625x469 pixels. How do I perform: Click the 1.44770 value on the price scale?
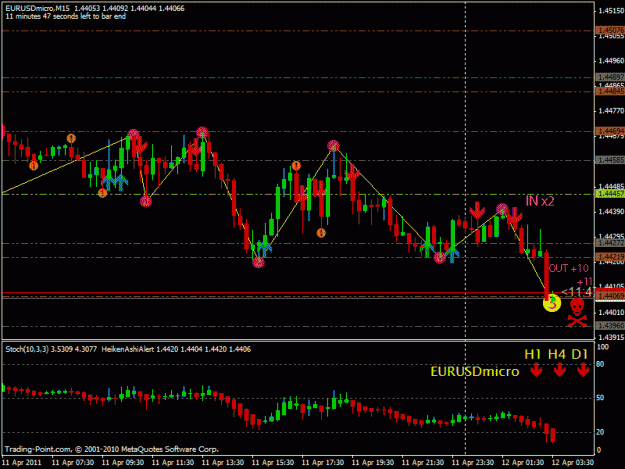pos(611,111)
